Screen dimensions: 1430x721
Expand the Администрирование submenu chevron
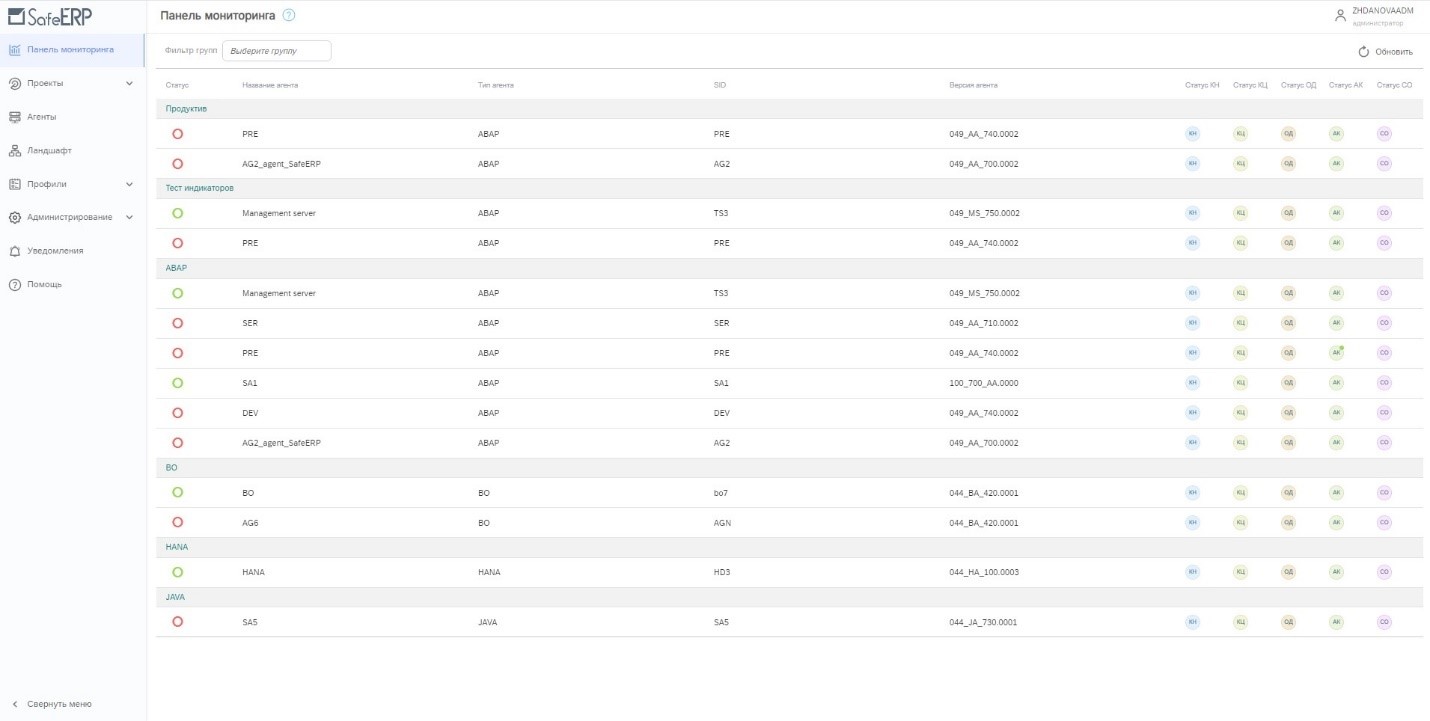(x=129, y=217)
